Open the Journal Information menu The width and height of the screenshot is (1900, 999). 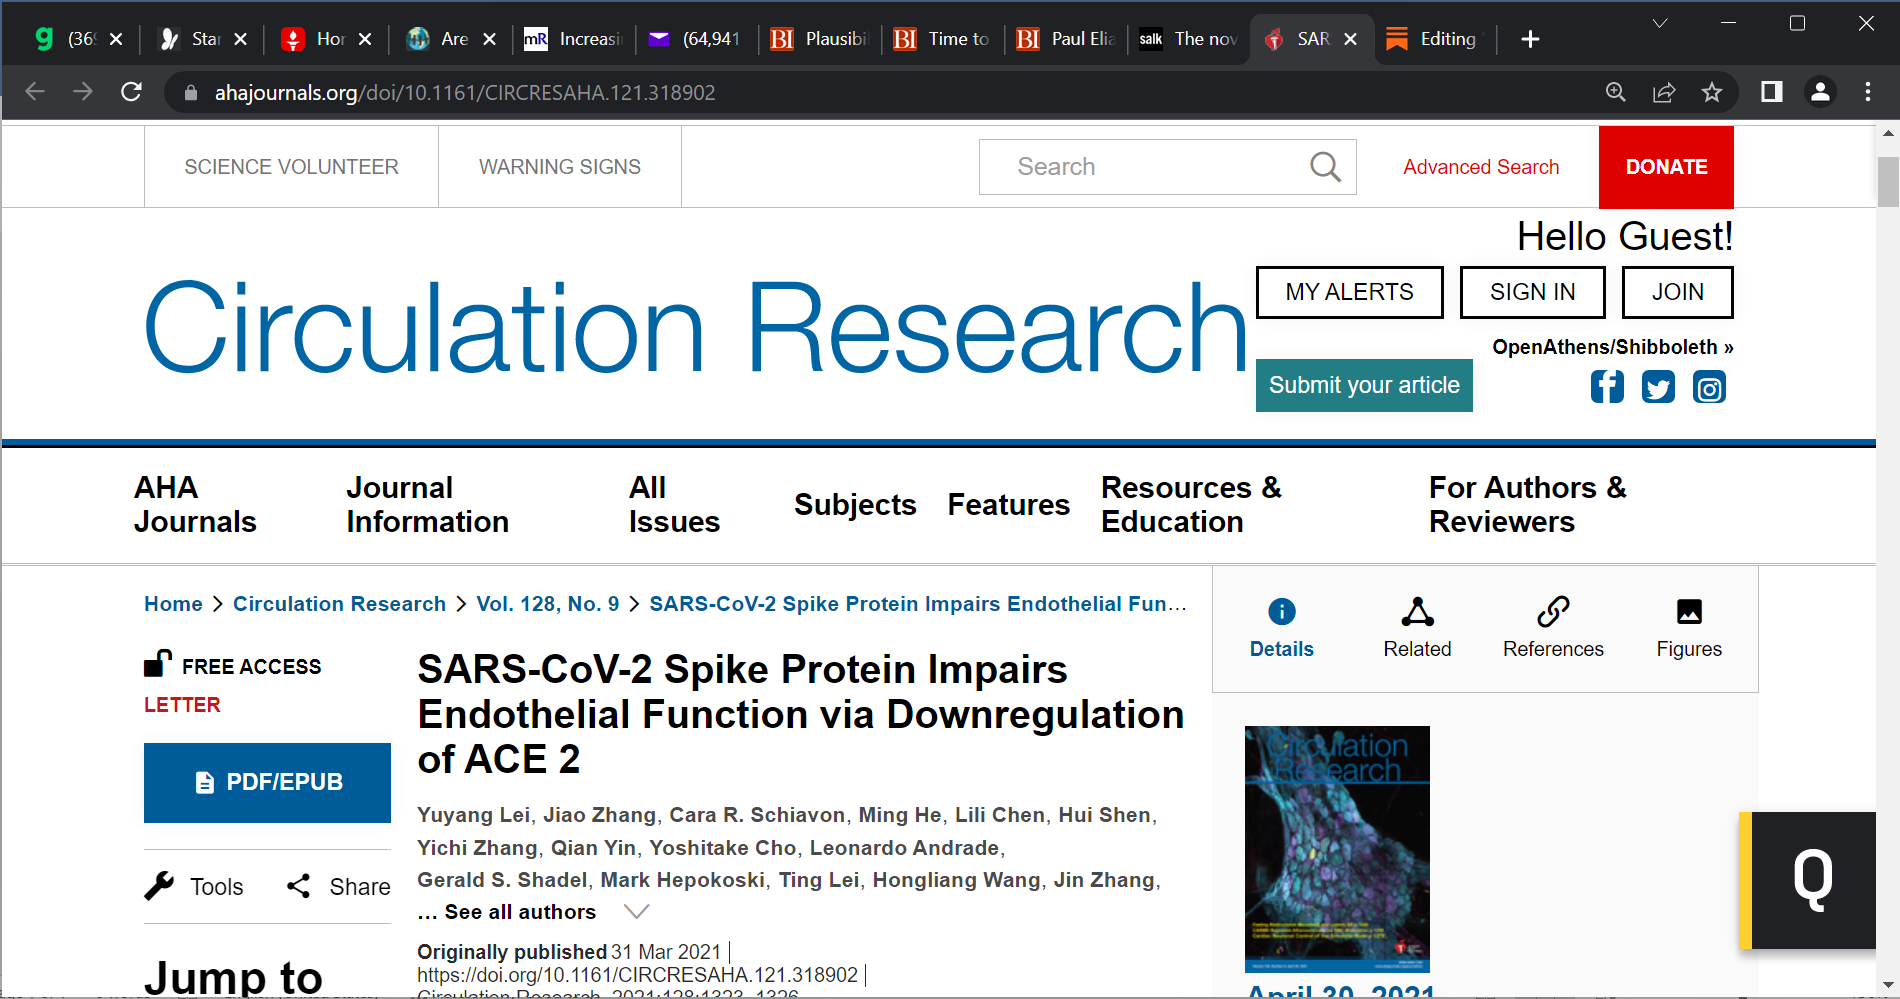coord(427,505)
